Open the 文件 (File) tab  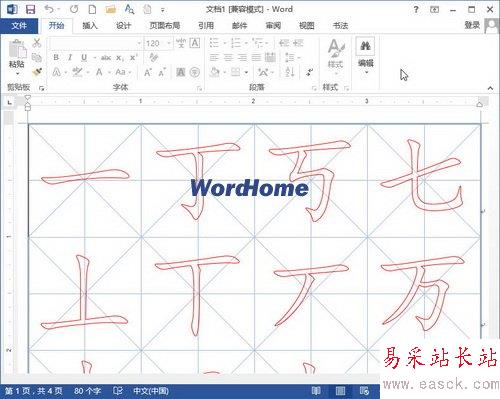(x=19, y=26)
